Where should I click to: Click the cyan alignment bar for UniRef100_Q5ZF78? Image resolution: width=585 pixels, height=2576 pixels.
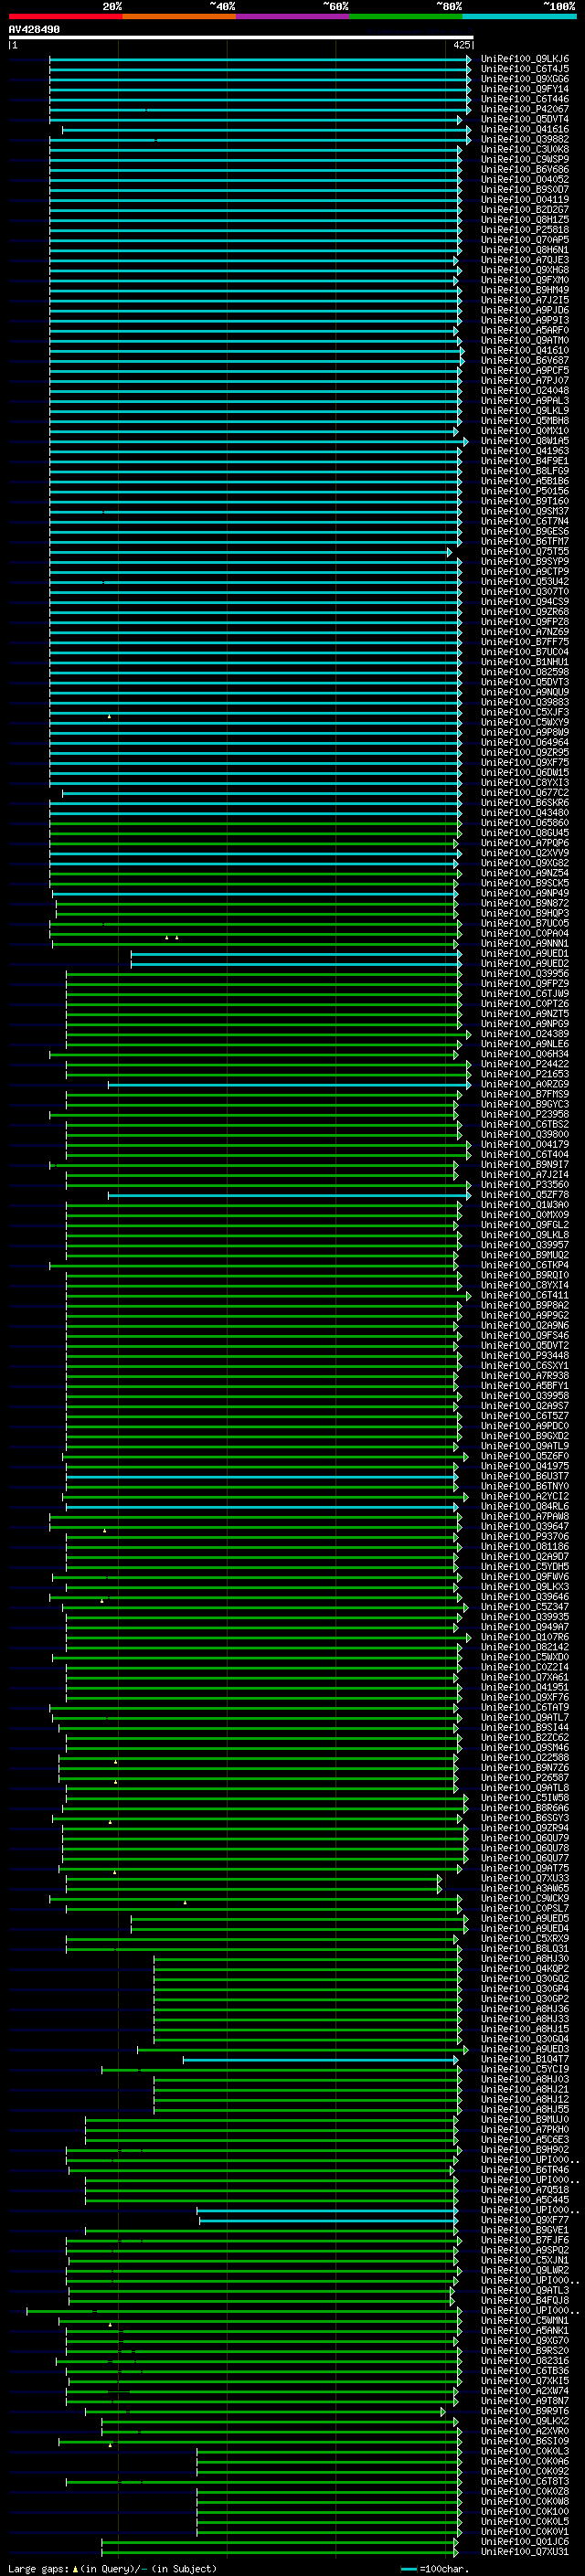click(x=289, y=1195)
